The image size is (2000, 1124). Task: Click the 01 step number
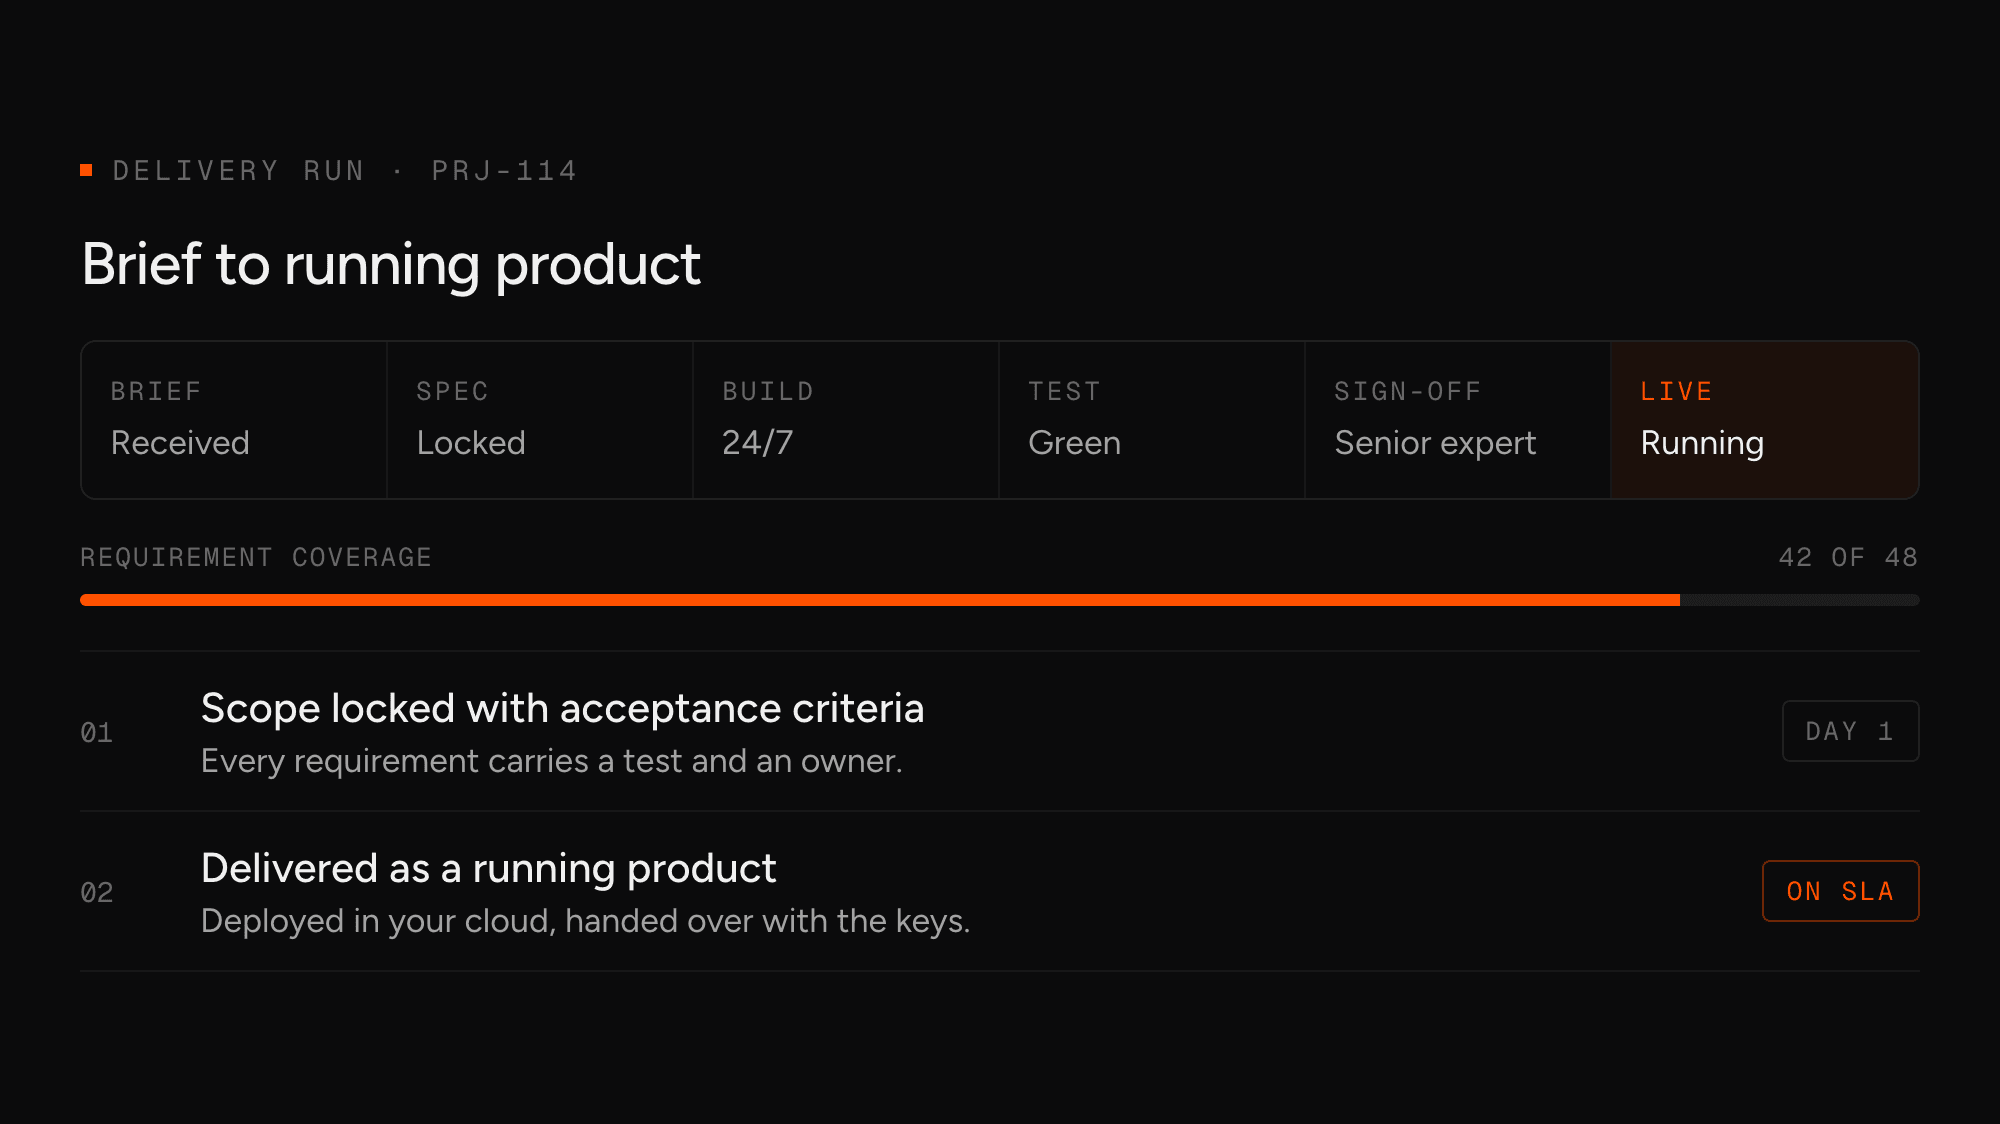click(x=97, y=733)
